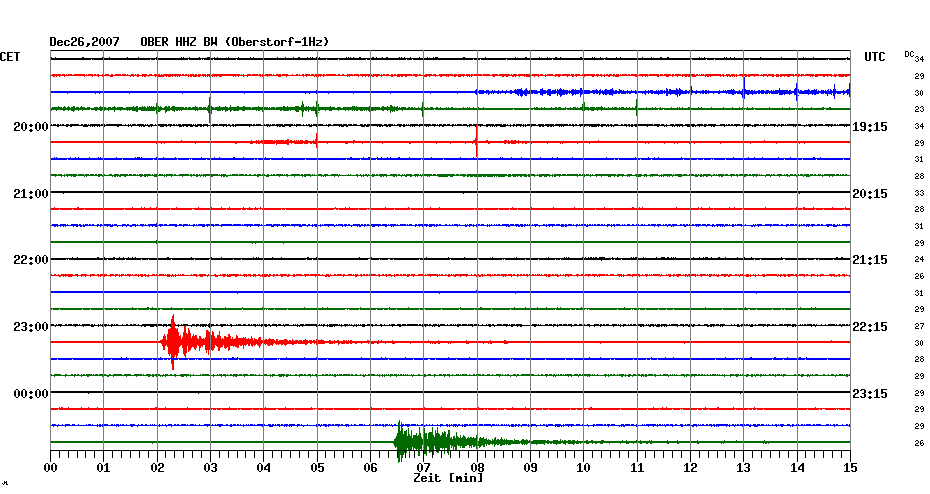
Task: Click minute-axis tick label 01
Action: pos(104,468)
